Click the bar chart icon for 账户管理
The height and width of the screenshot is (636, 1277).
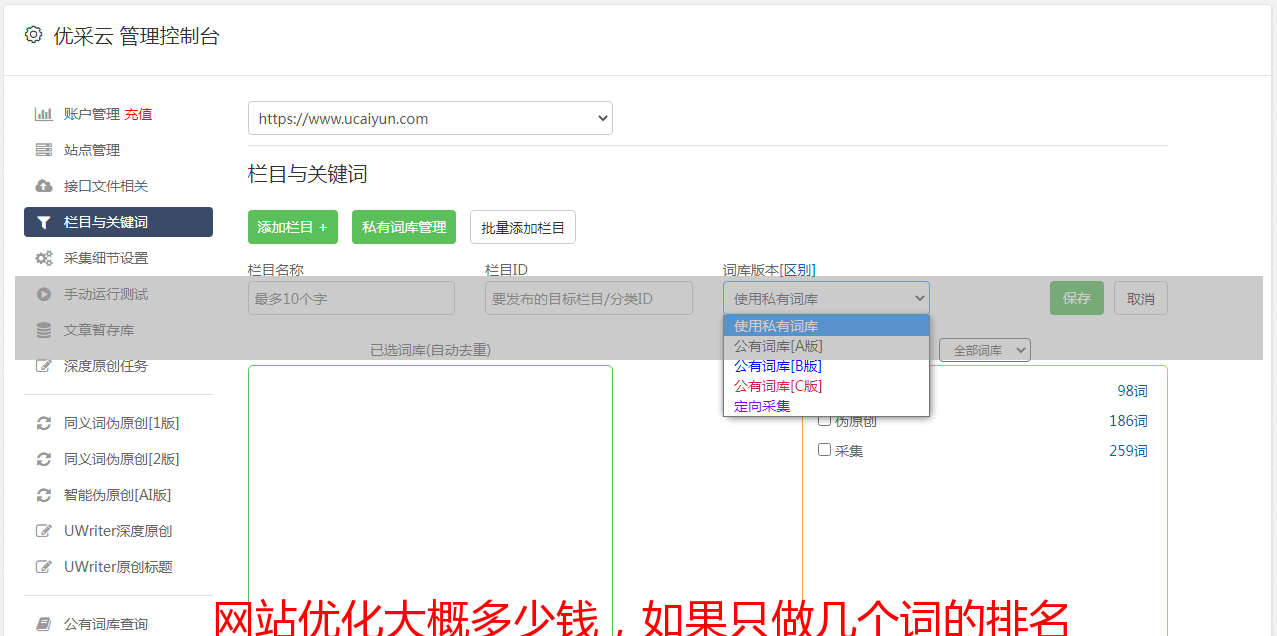pyautogui.click(x=44, y=114)
